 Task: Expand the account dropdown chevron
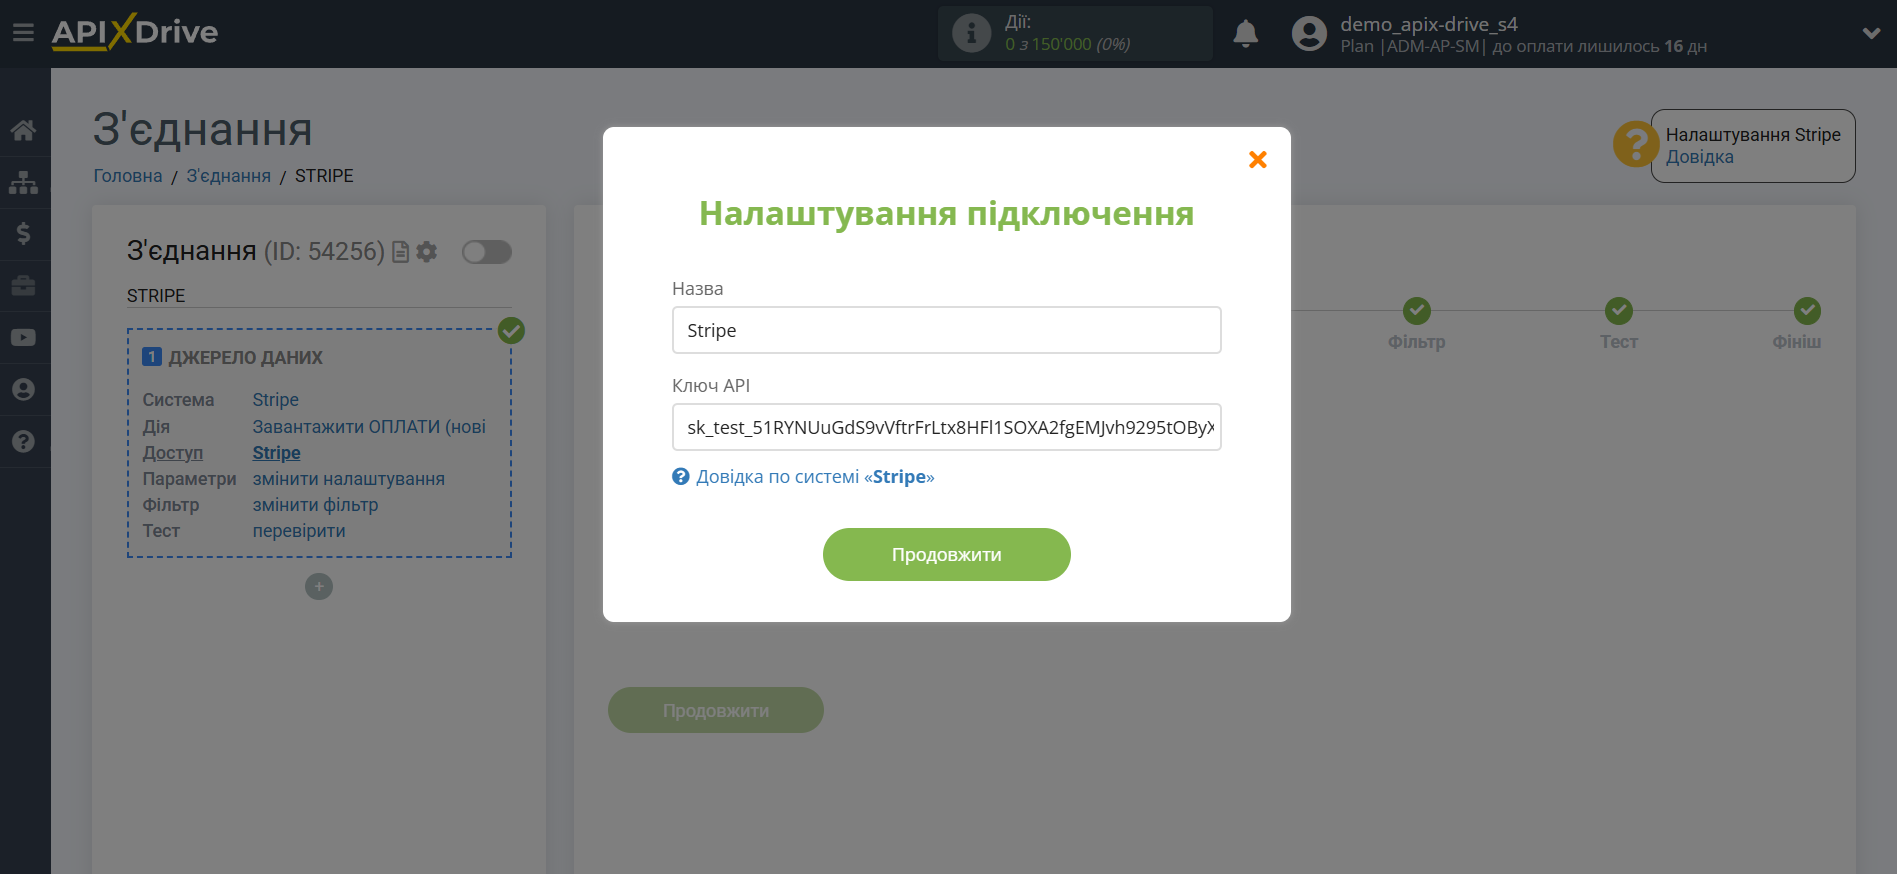pyautogui.click(x=1871, y=33)
